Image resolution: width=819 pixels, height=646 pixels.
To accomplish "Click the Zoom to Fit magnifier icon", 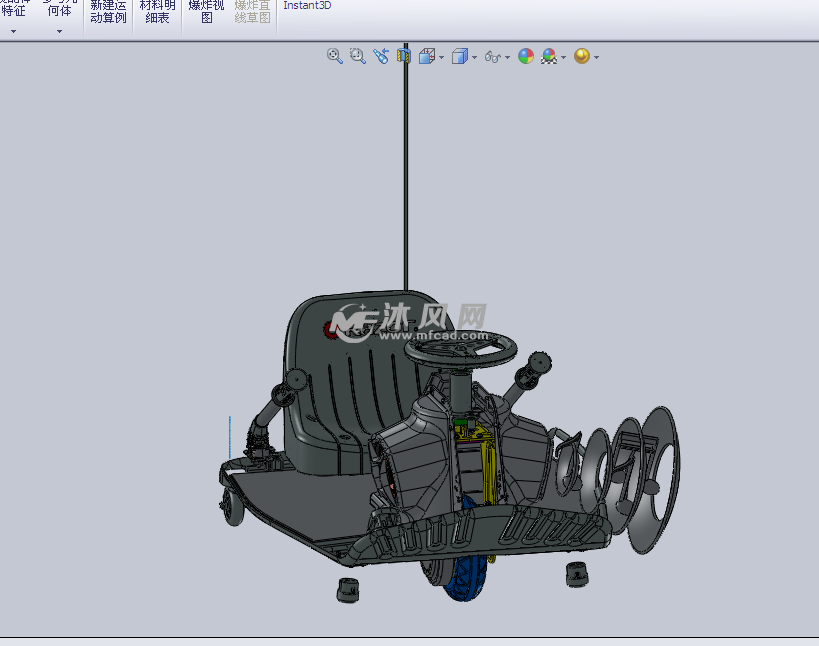I will (x=335, y=56).
